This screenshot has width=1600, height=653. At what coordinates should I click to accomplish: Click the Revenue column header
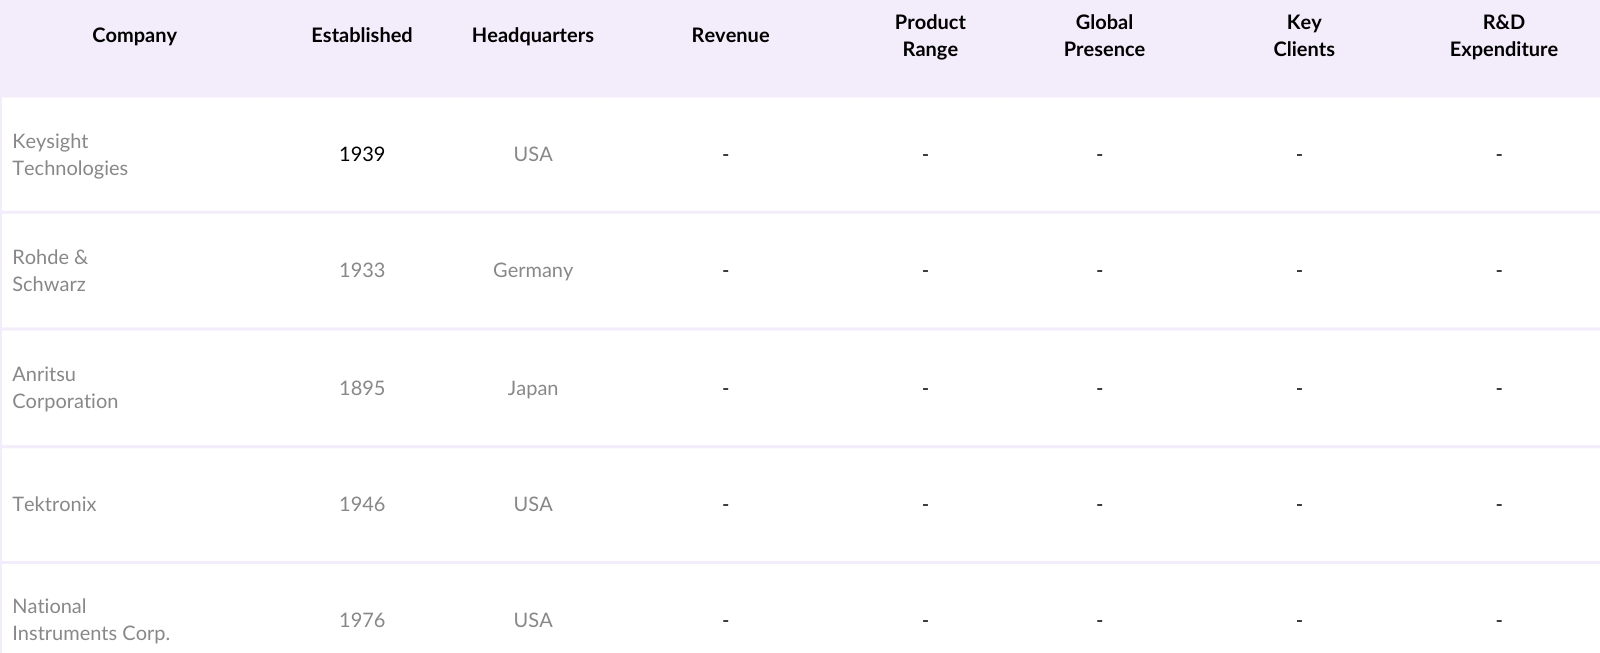point(730,35)
